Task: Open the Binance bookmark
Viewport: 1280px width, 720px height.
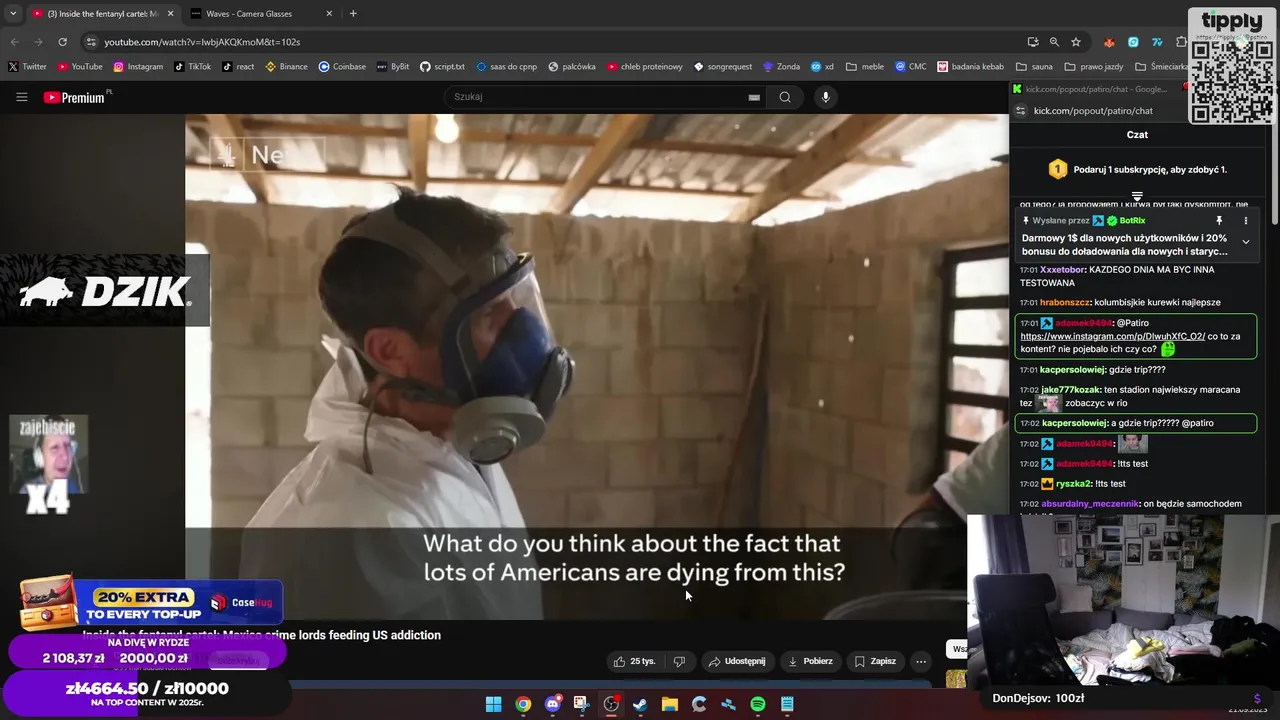Action: click(x=286, y=67)
